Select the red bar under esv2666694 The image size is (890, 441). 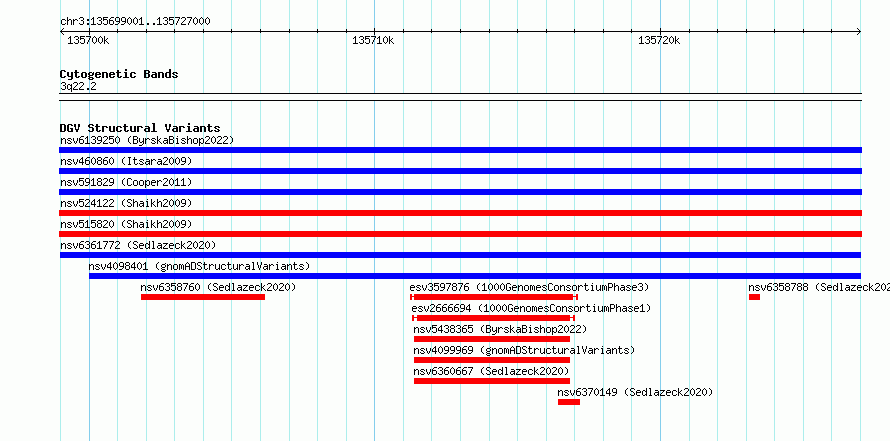[493, 318]
